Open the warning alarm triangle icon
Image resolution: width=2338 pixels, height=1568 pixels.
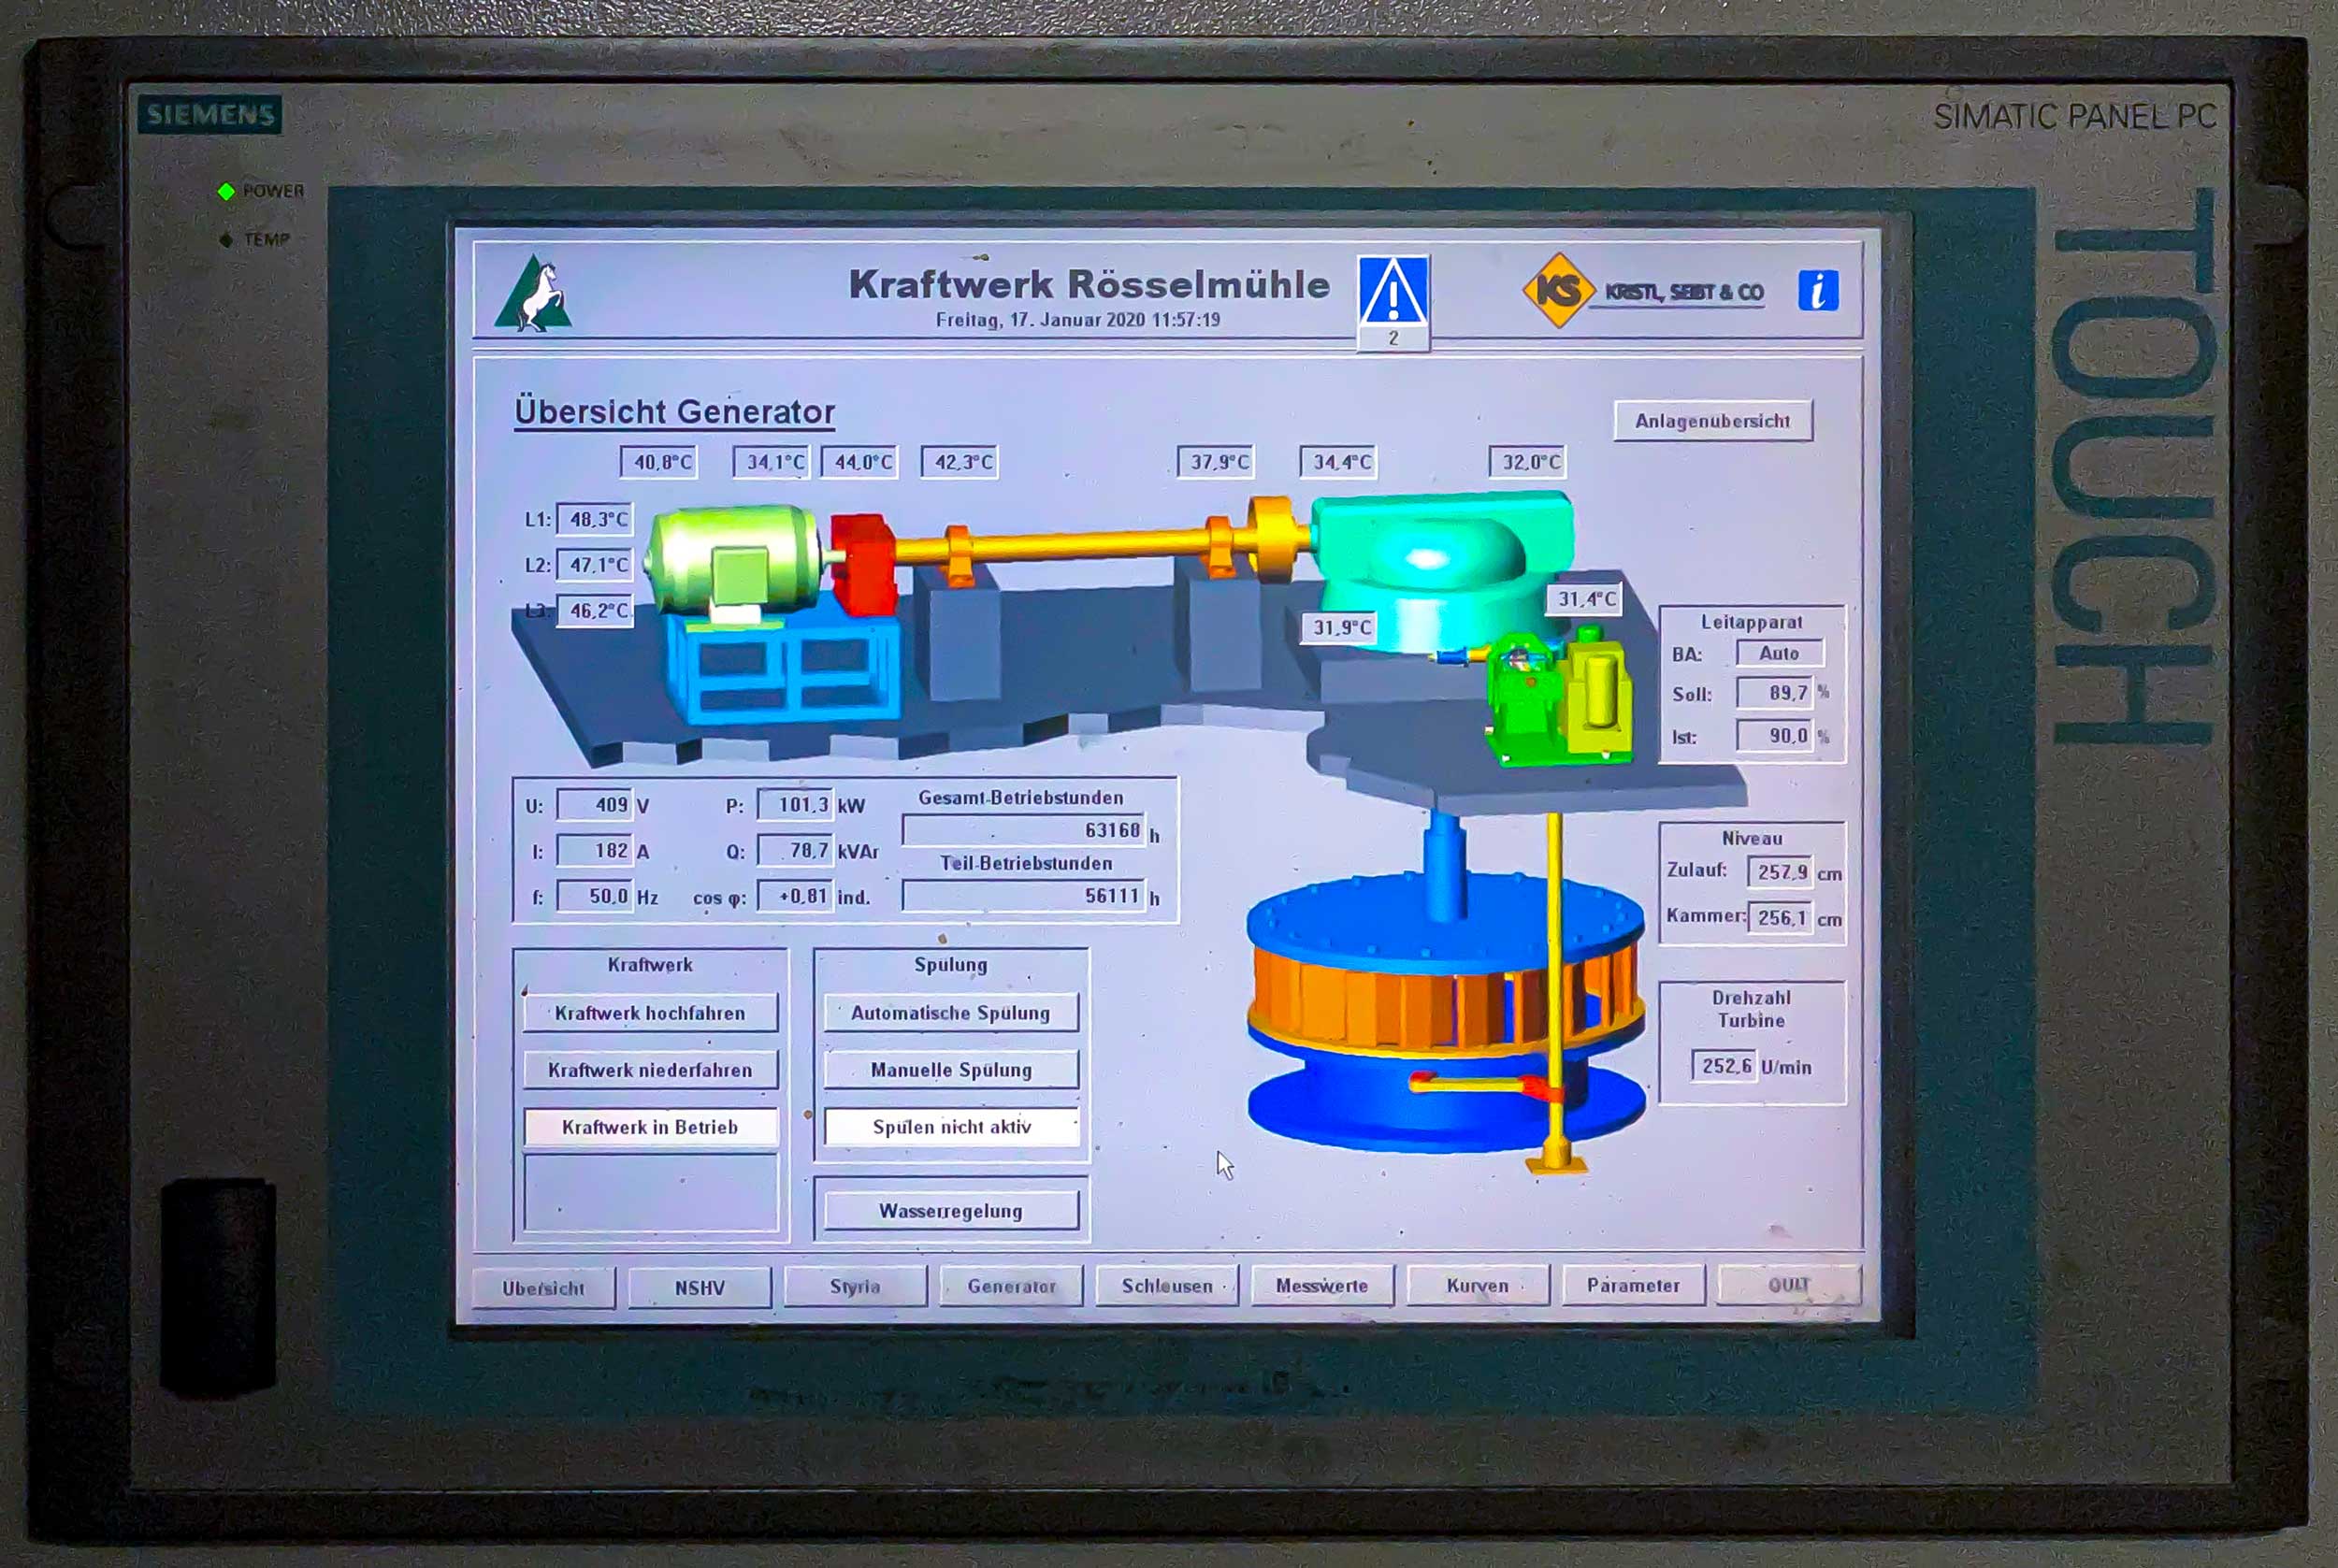click(x=1393, y=291)
